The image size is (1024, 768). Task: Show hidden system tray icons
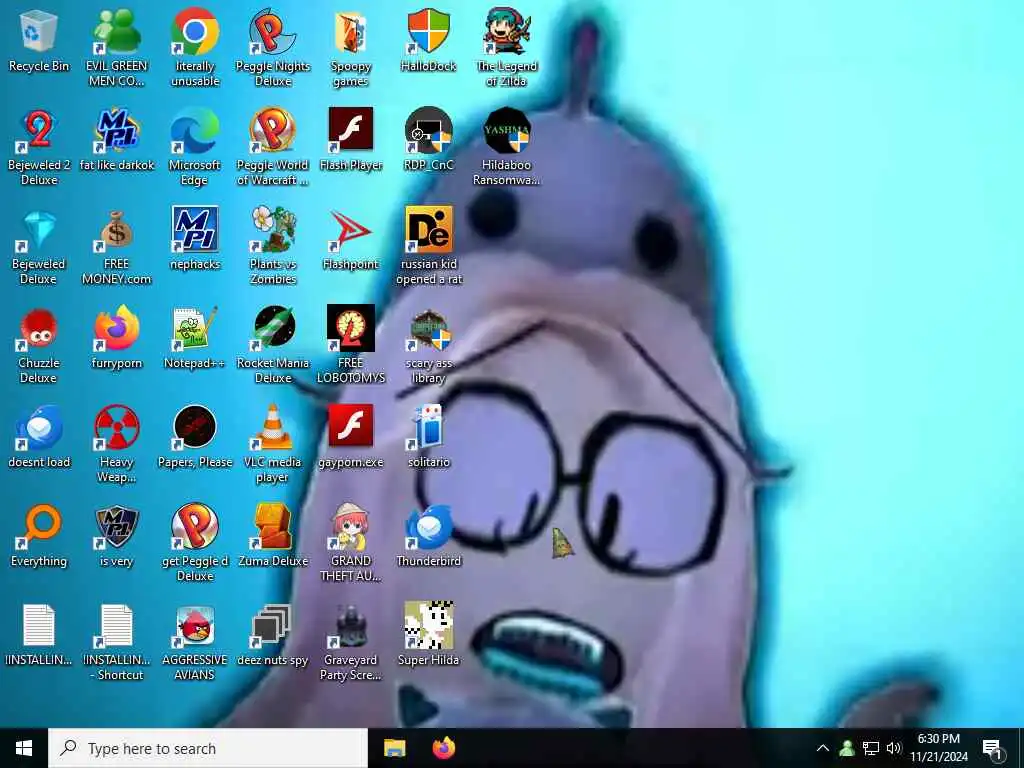[x=823, y=748]
